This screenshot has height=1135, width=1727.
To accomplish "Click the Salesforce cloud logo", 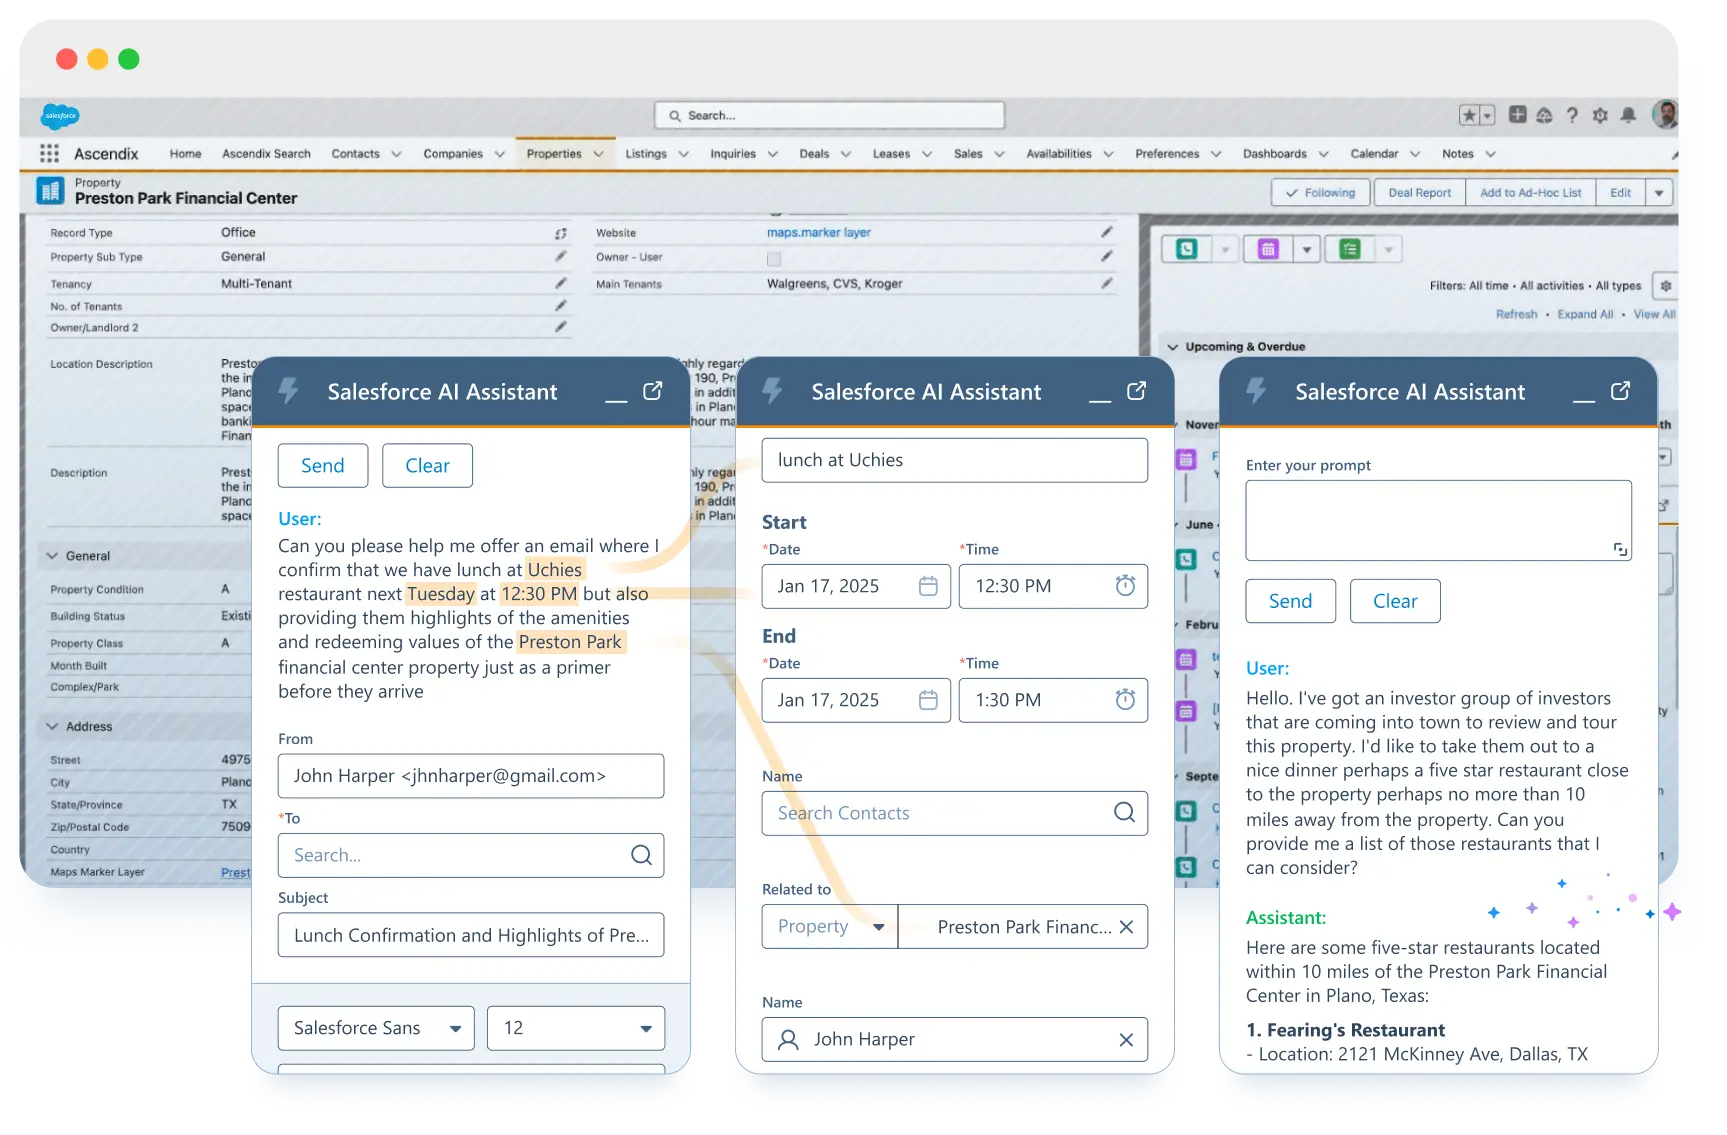I will coord(60,116).
